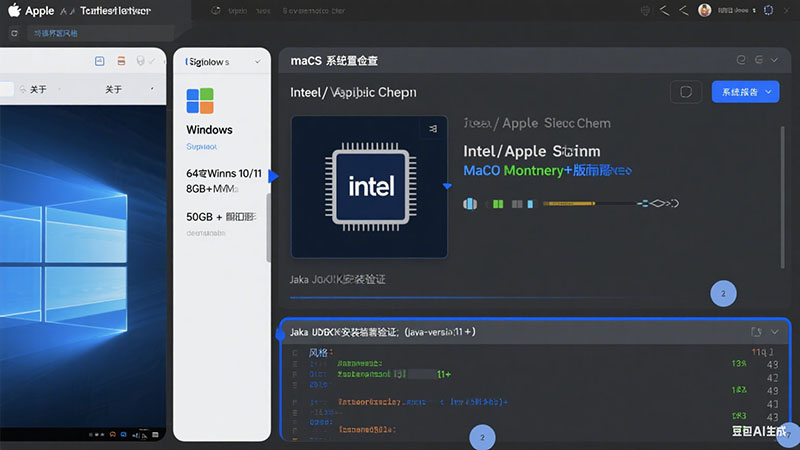Open the blue Chinese tab label under the title
Viewport: 800px width, 450px height.
56,34
